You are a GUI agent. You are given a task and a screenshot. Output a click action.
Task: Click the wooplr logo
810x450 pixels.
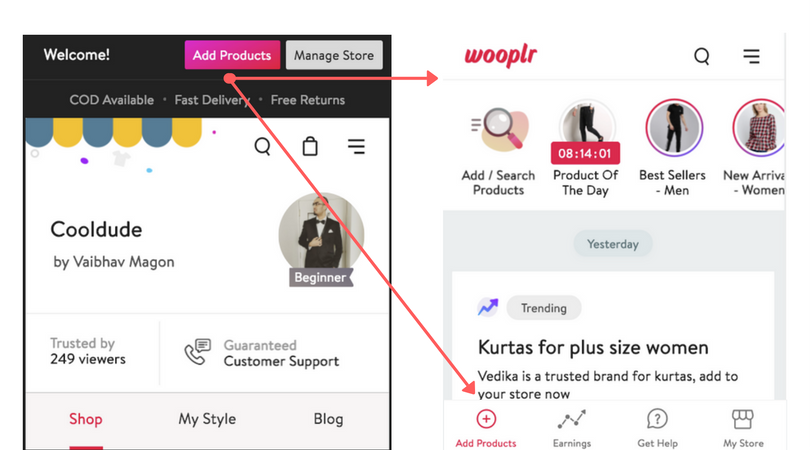tap(501, 56)
